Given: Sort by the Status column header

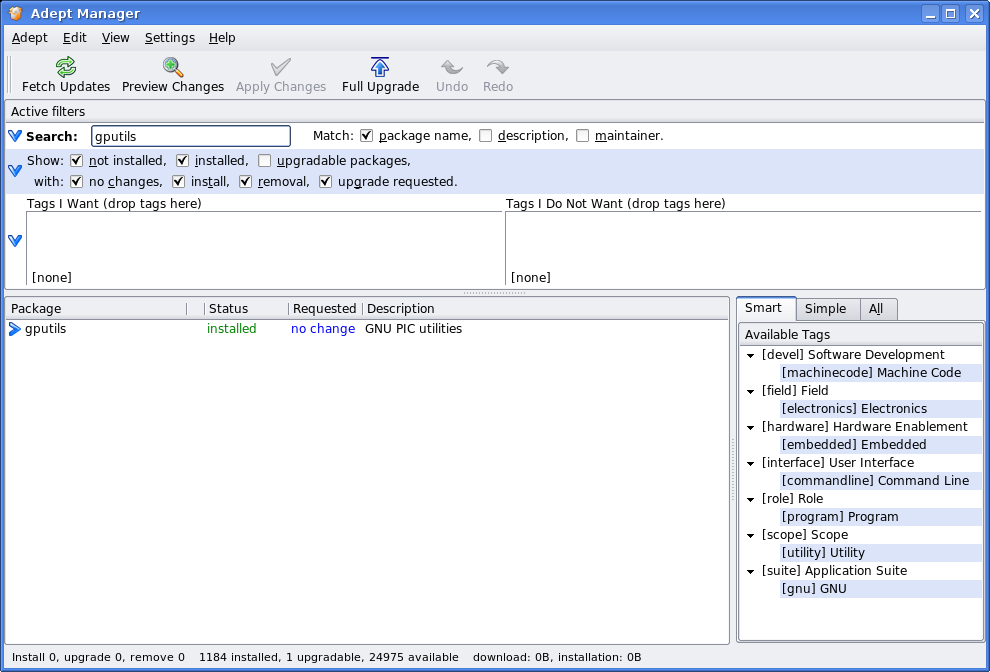Looking at the screenshot, I should point(228,309).
